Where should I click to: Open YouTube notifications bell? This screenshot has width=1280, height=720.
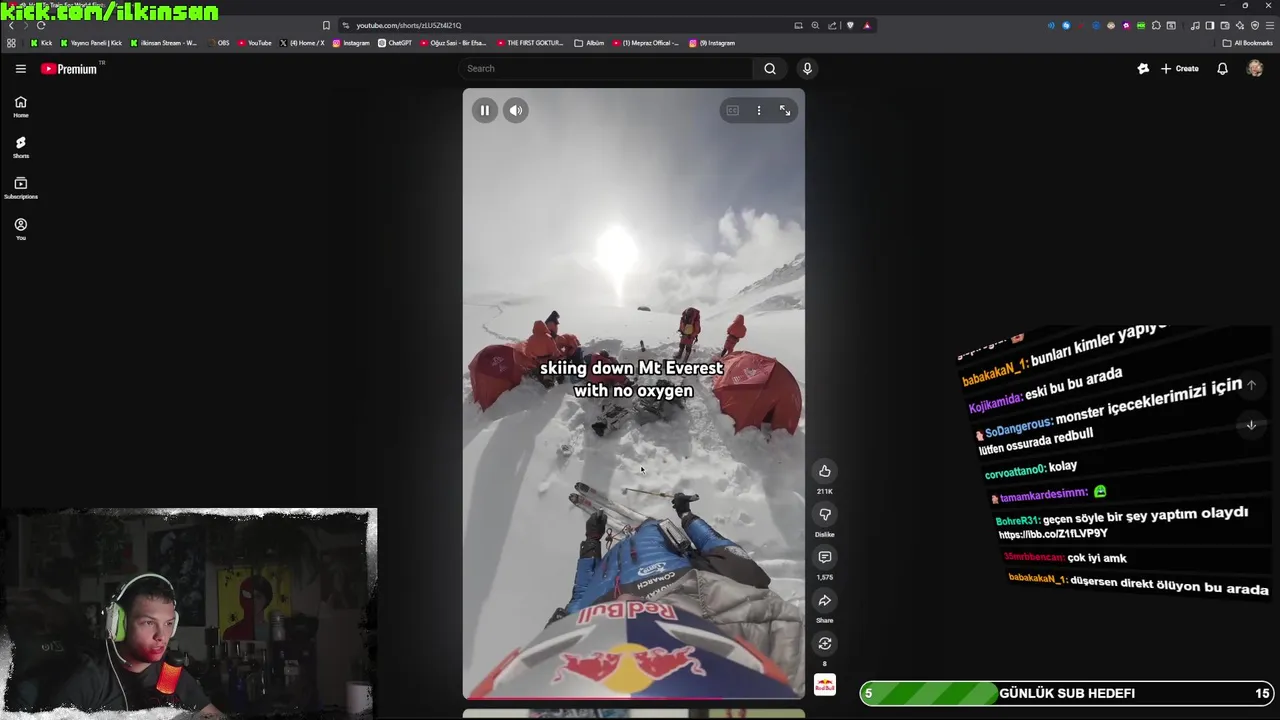pos(1222,69)
